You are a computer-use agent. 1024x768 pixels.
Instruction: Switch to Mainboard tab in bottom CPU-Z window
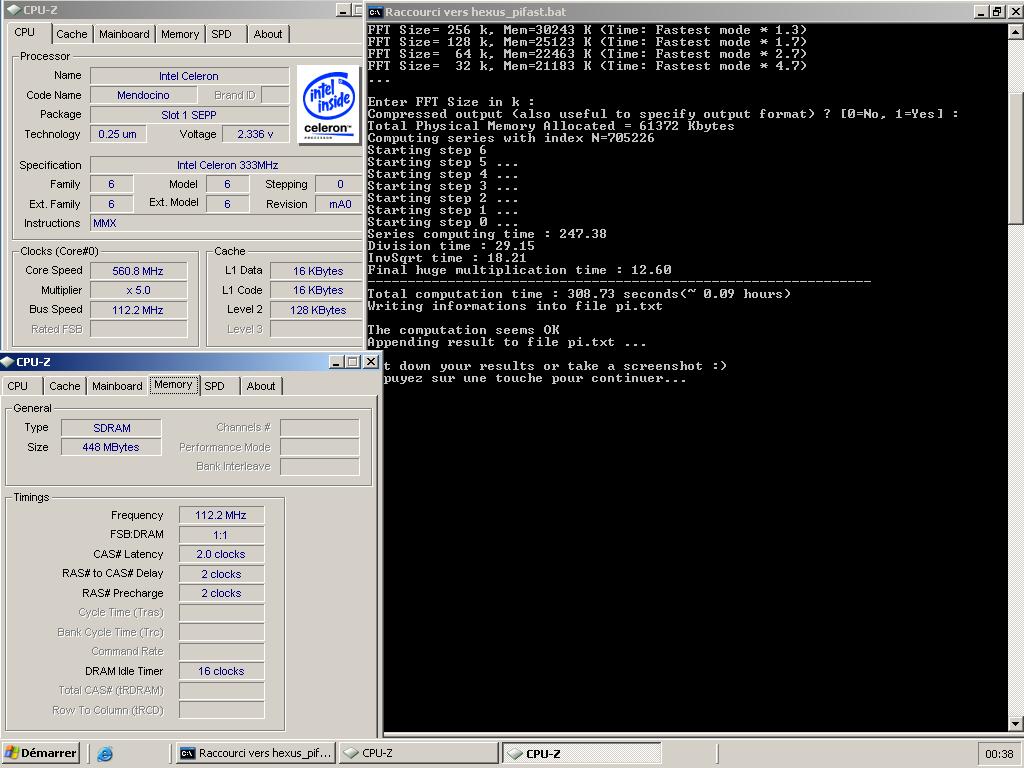(117, 386)
